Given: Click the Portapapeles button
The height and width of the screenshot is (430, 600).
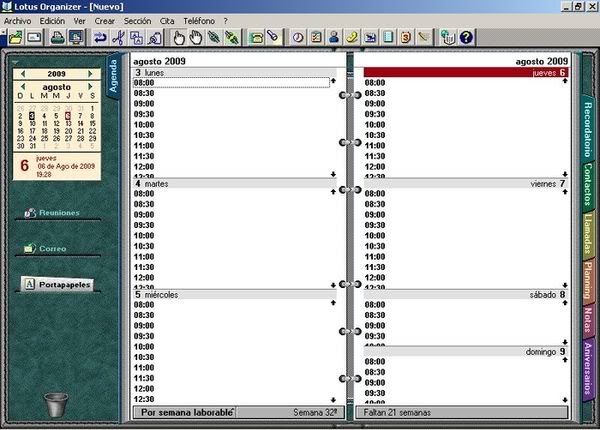Looking at the screenshot, I should pos(57,284).
